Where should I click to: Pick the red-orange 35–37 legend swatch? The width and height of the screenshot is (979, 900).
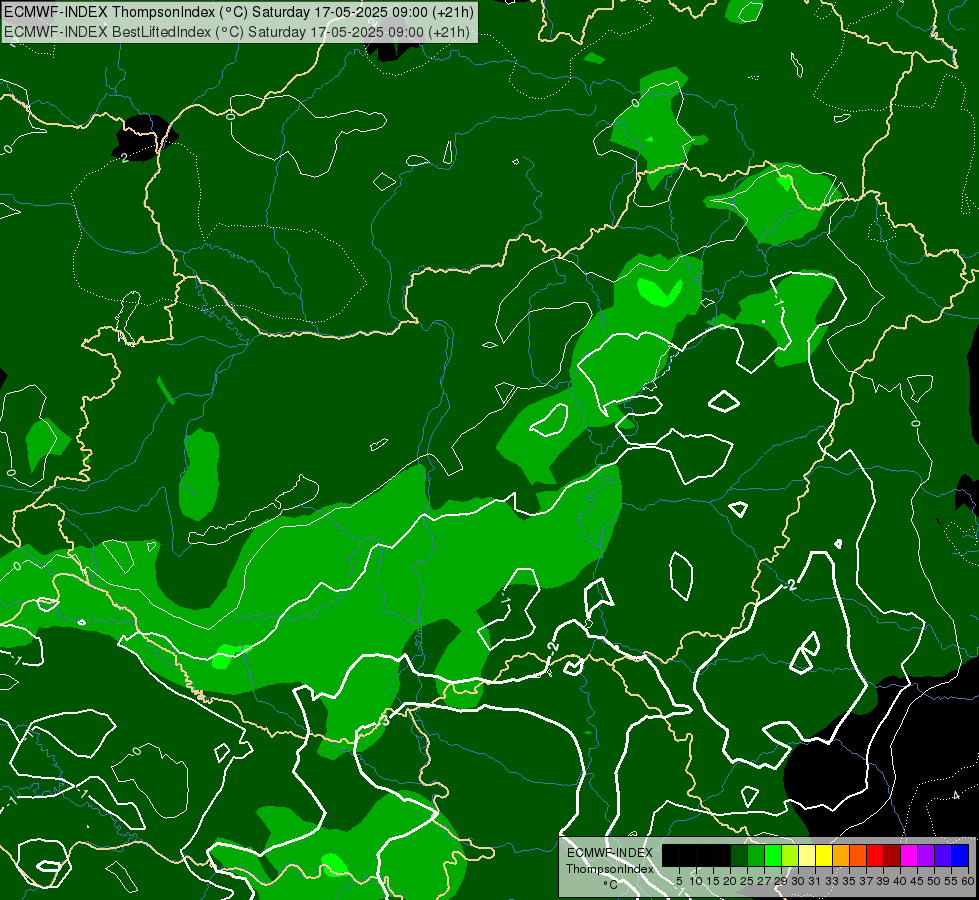pos(858,855)
